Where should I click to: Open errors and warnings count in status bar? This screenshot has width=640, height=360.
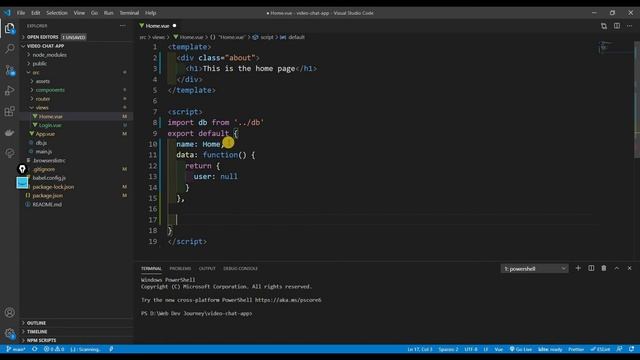click(54, 349)
